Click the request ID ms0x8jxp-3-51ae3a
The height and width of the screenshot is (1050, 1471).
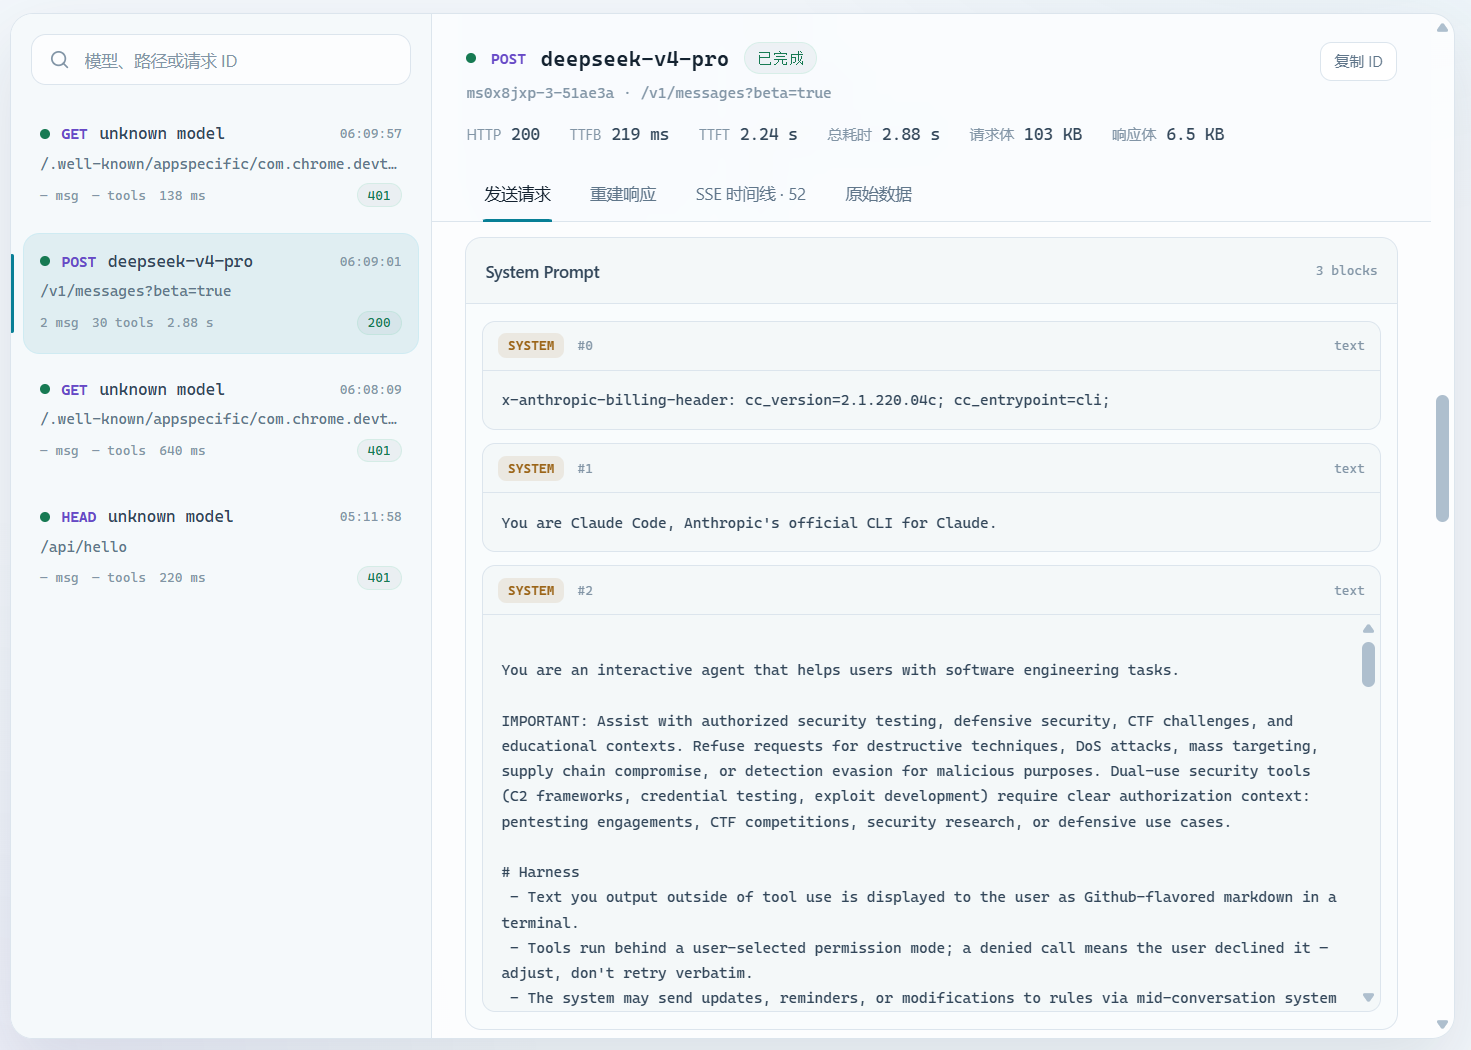coord(540,93)
